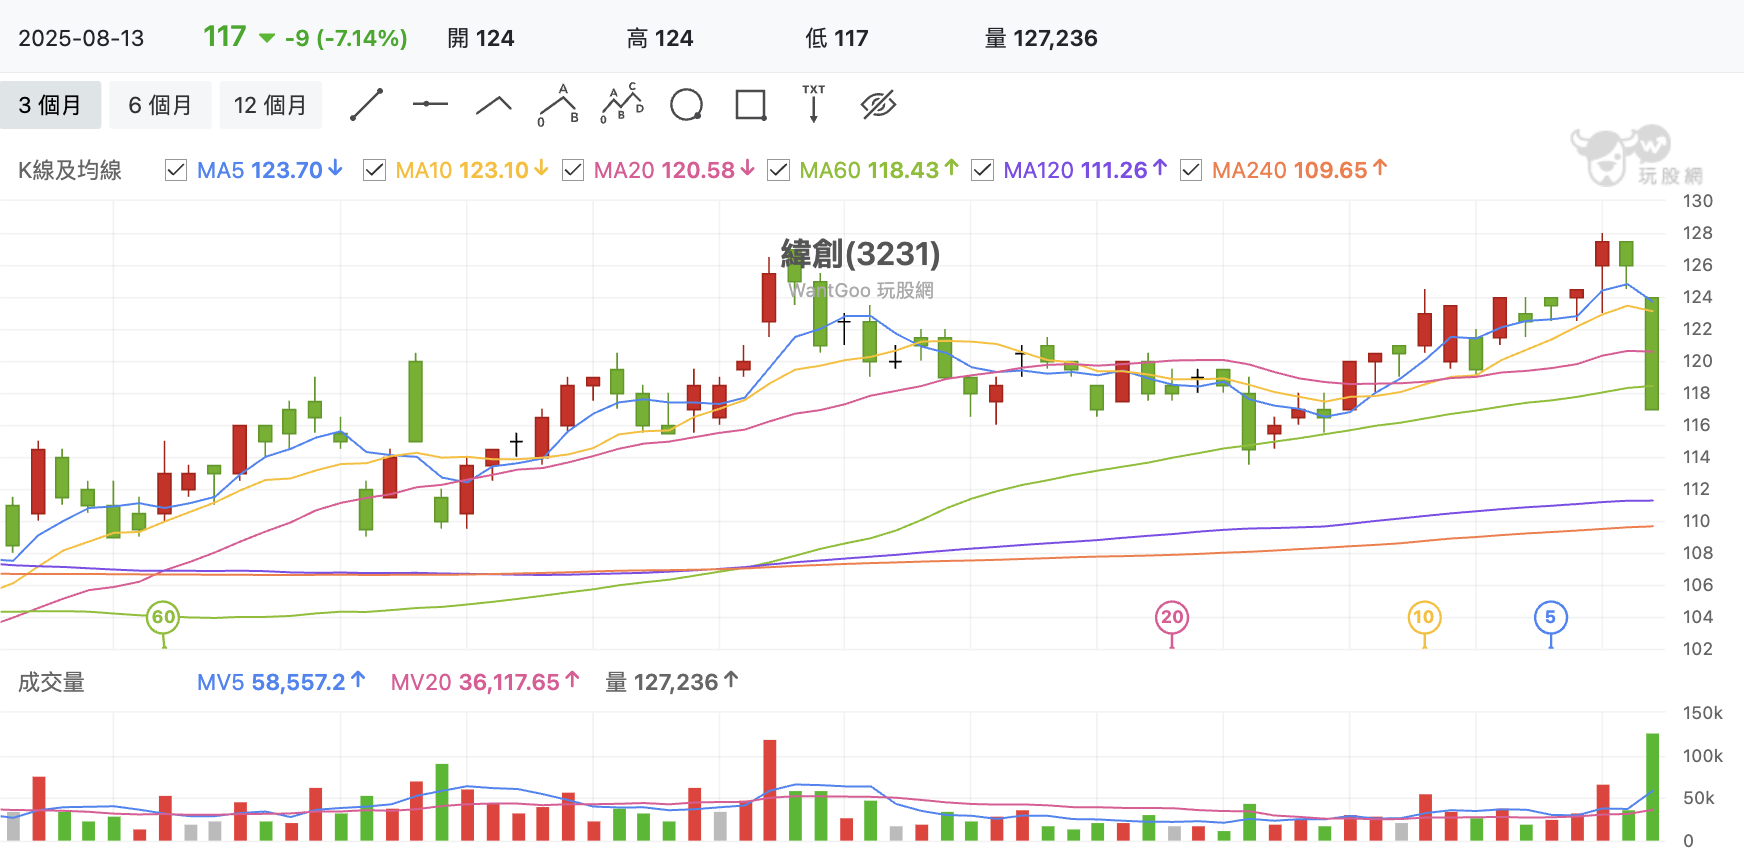Toggle the hide drawings eye icon
This screenshot has width=1744, height=856.
pos(878,105)
